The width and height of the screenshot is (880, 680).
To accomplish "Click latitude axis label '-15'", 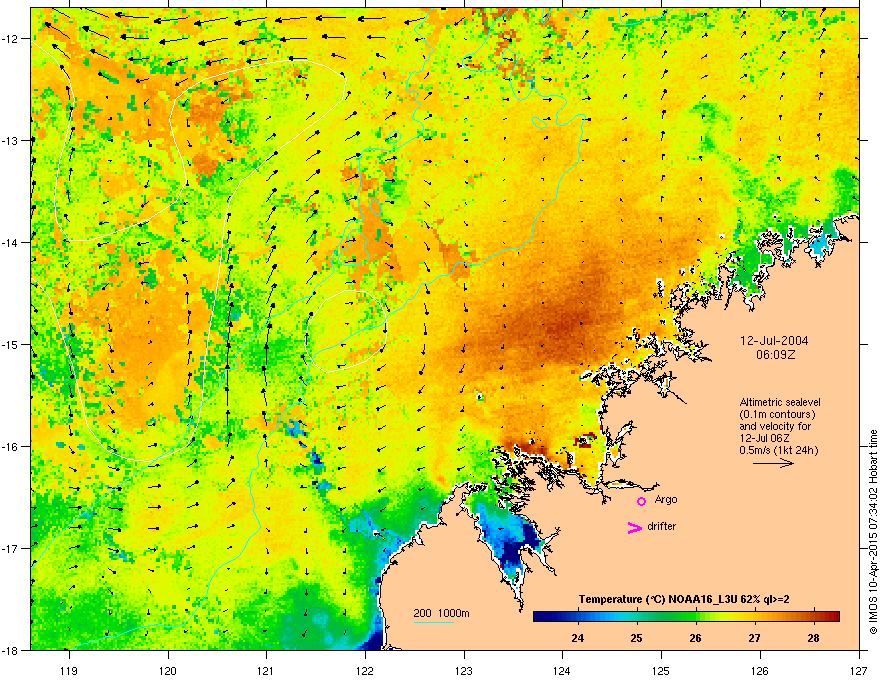I will (x=11, y=344).
